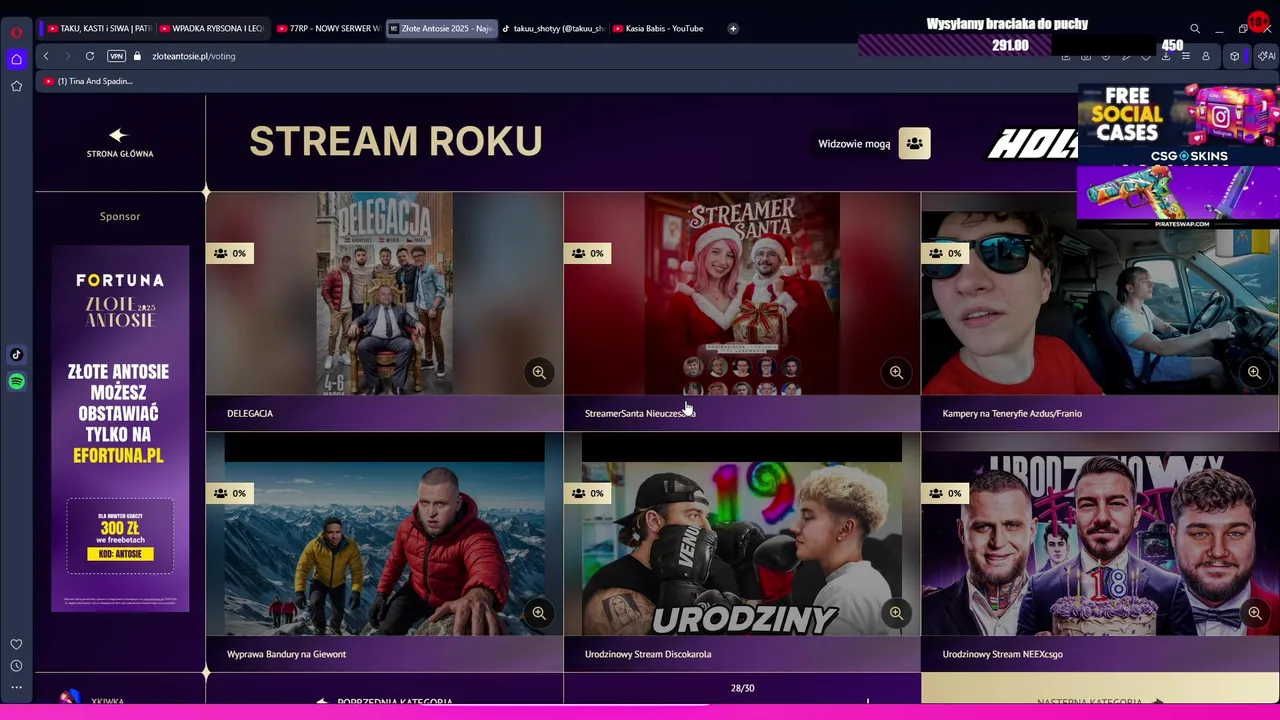Toggle the VPN badge in address bar
Viewport: 1280px width, 720px height.
click(x=116, y=56)
